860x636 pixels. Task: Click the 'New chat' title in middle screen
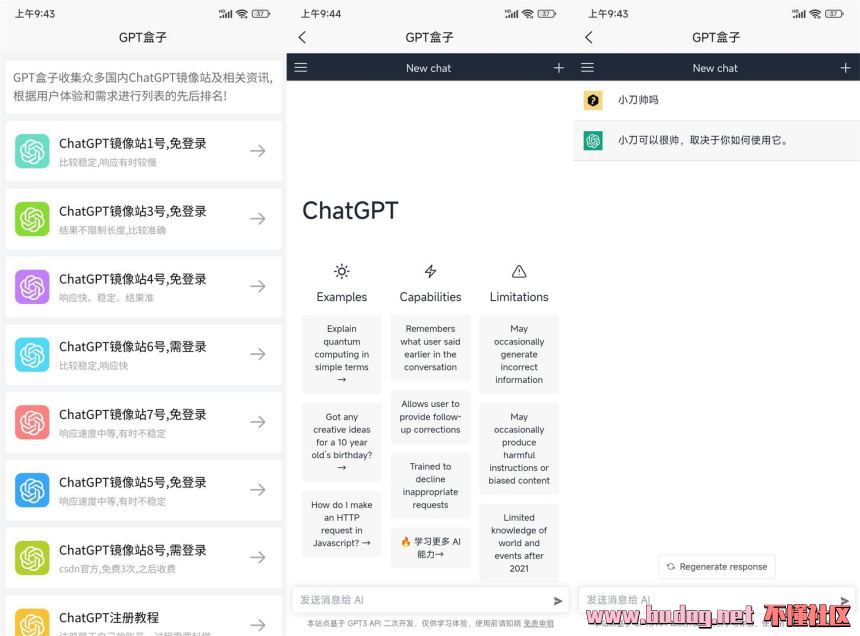[x=428, y=68]
